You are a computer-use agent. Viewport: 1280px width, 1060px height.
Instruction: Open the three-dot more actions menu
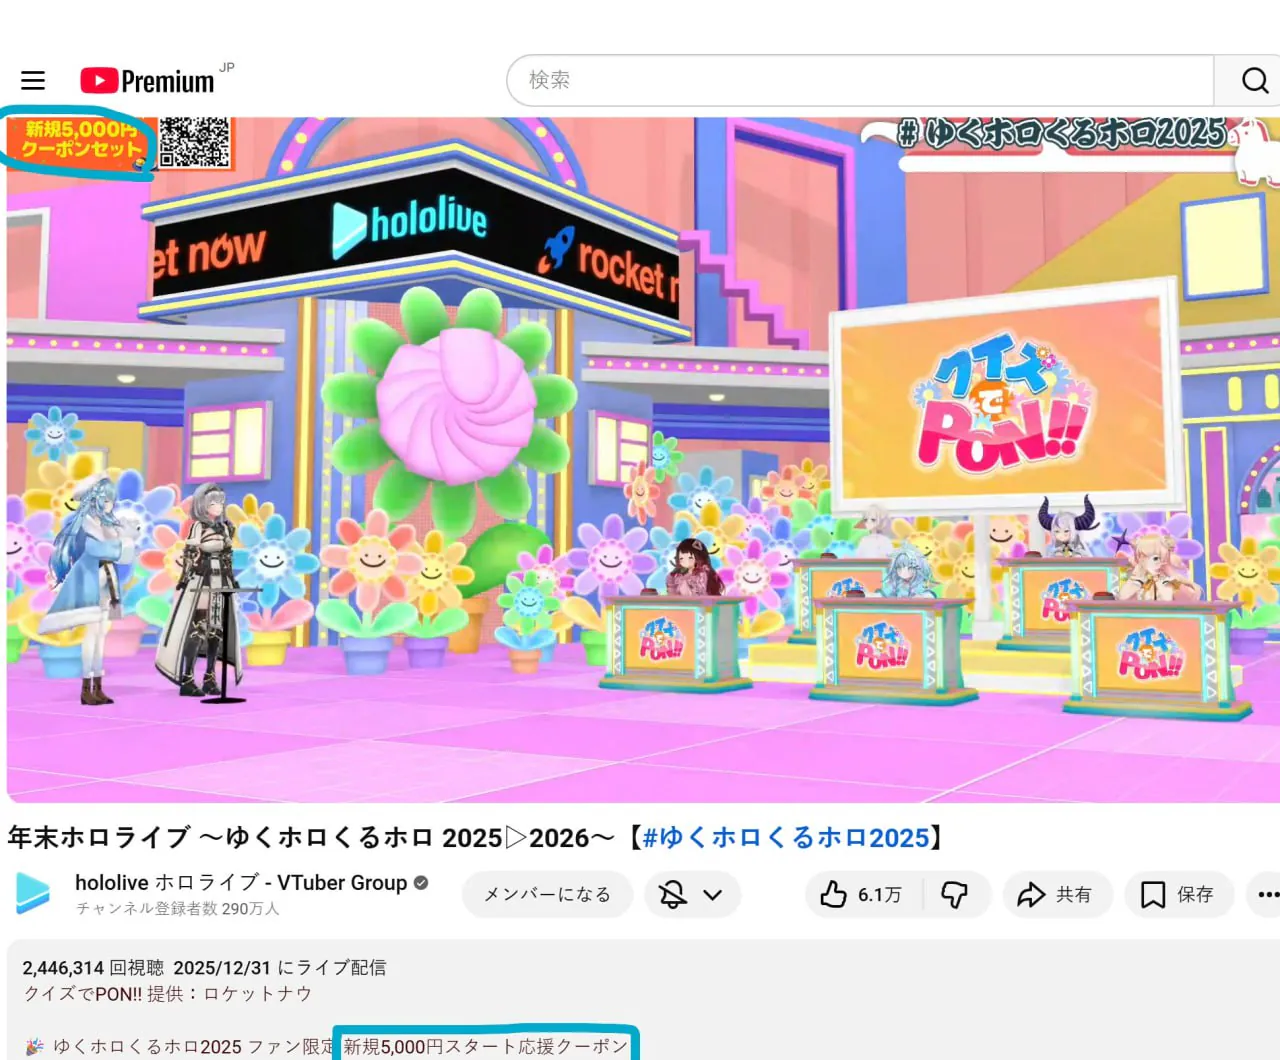tap(1266, 894)
